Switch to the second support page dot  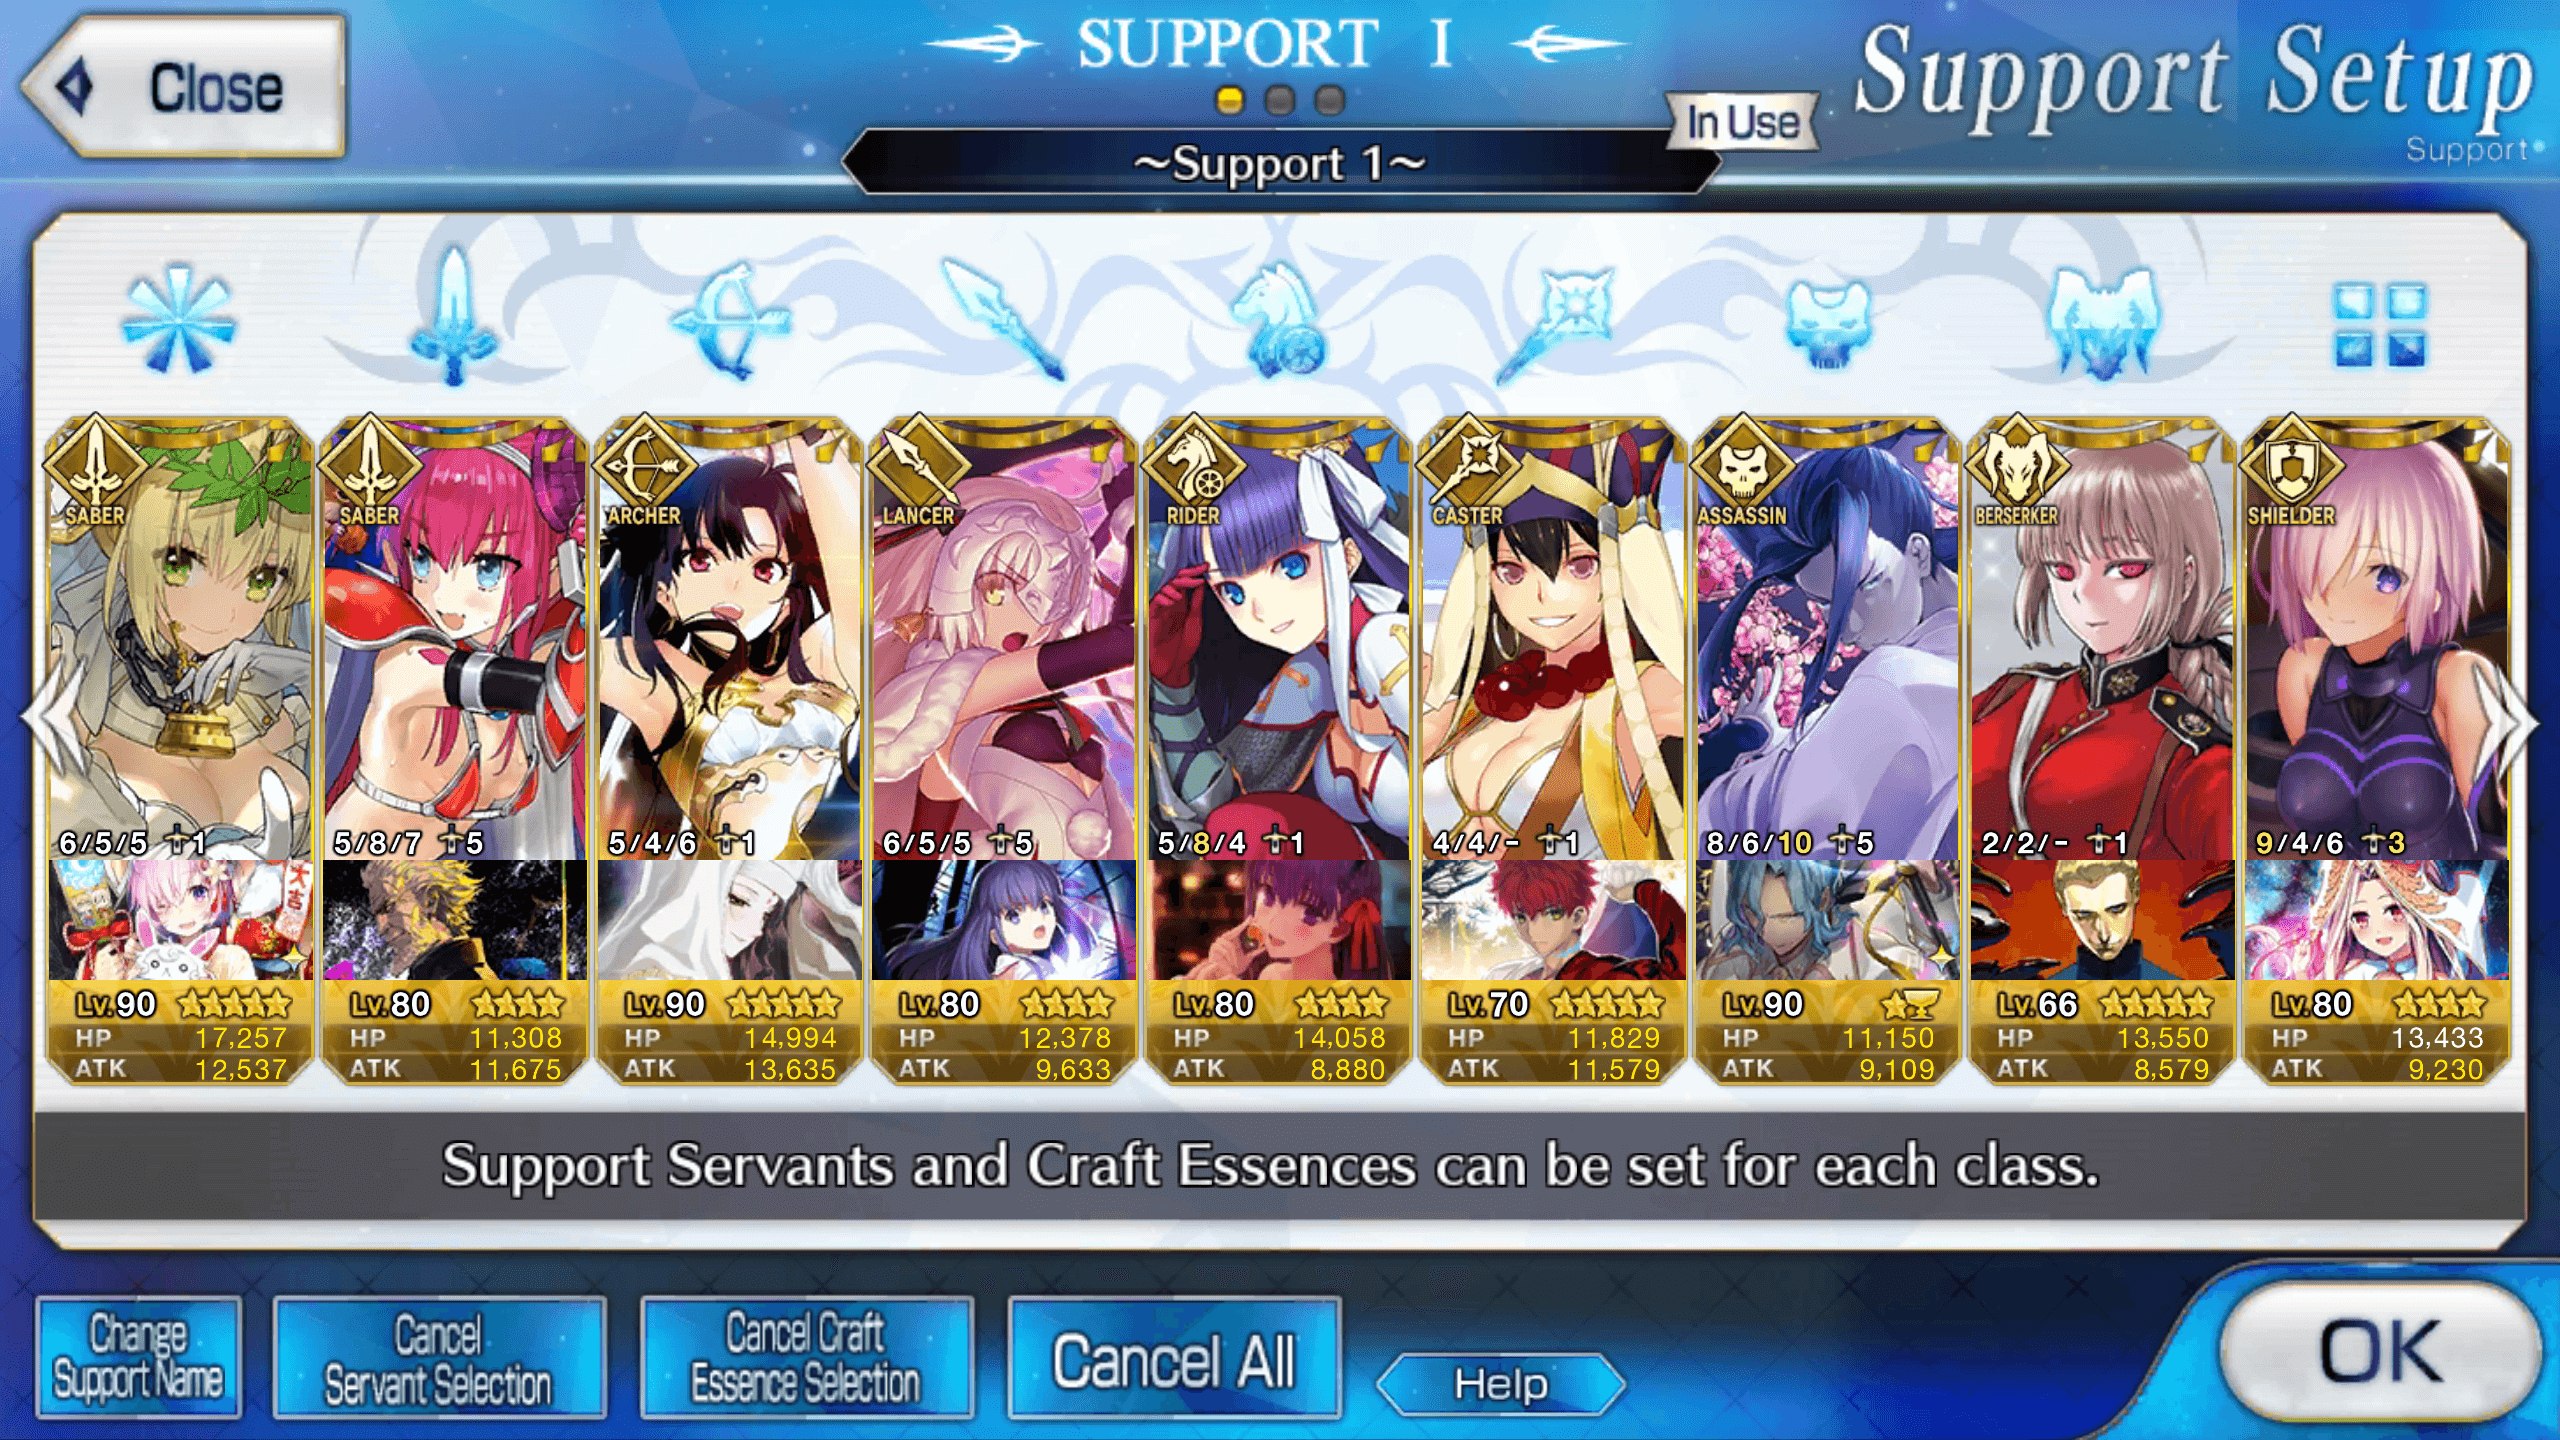[1280, 100]
